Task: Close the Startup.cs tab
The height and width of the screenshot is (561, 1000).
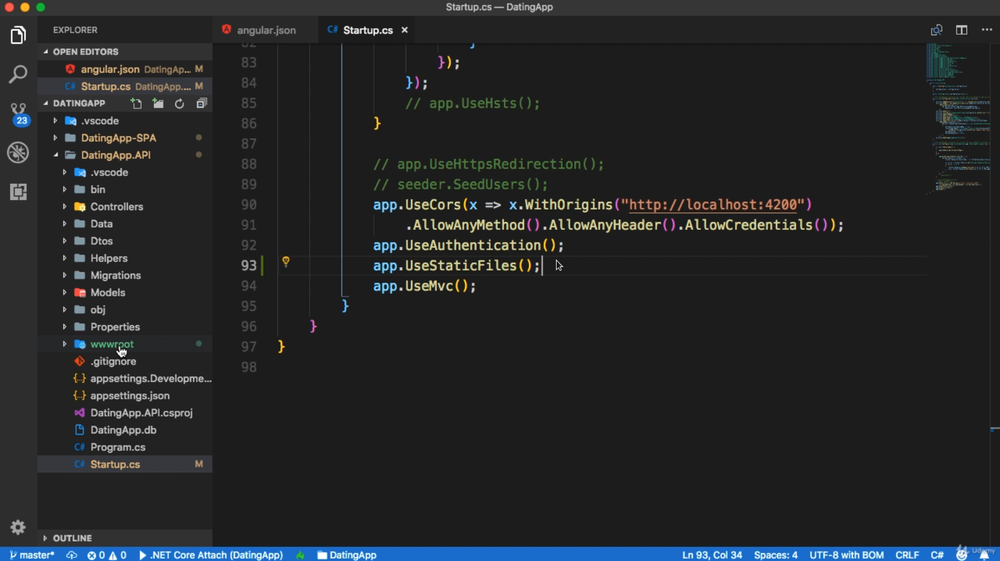Action: pyautogui.click(x=404, y=30)
